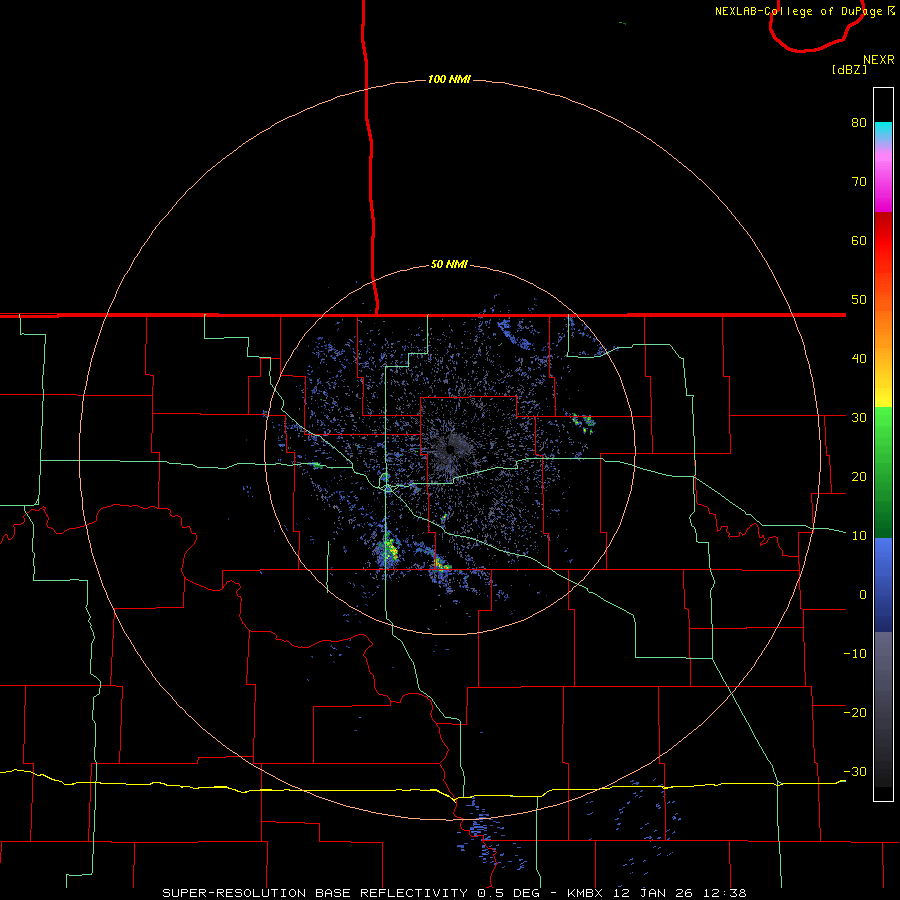Select the green band of the color bar
Screen dimensions: 900x900
[883, 472]
